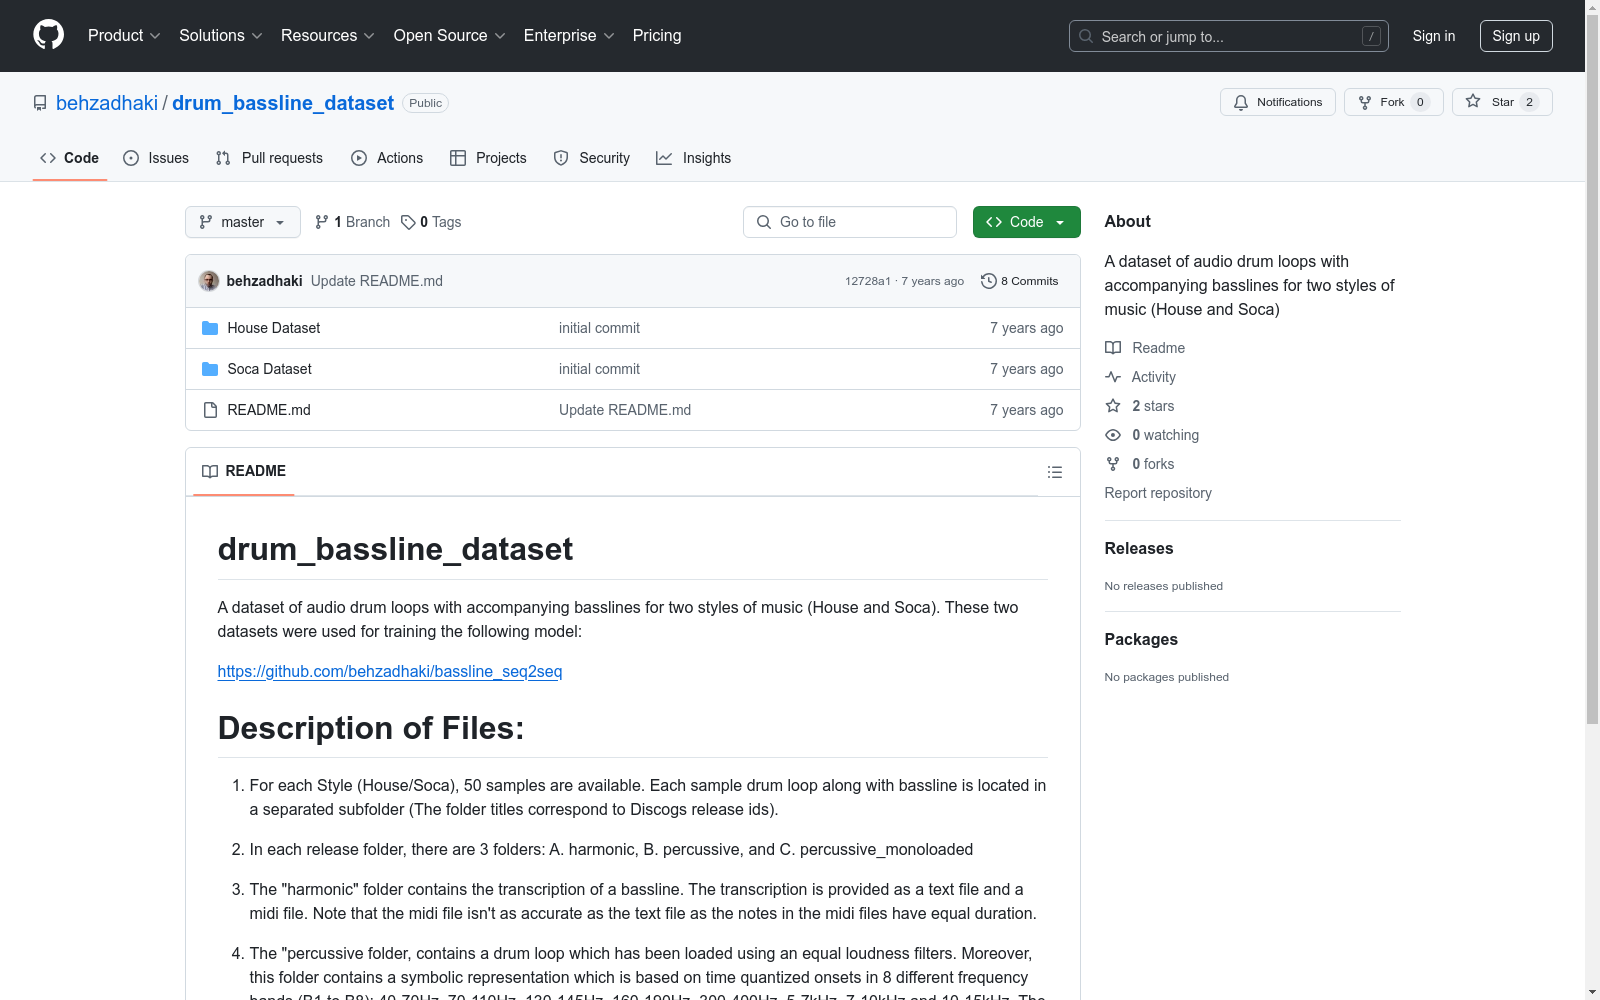Open the behzadhaki commit author link
This screenshot has width=1600, height=1000.
point(264,281)
